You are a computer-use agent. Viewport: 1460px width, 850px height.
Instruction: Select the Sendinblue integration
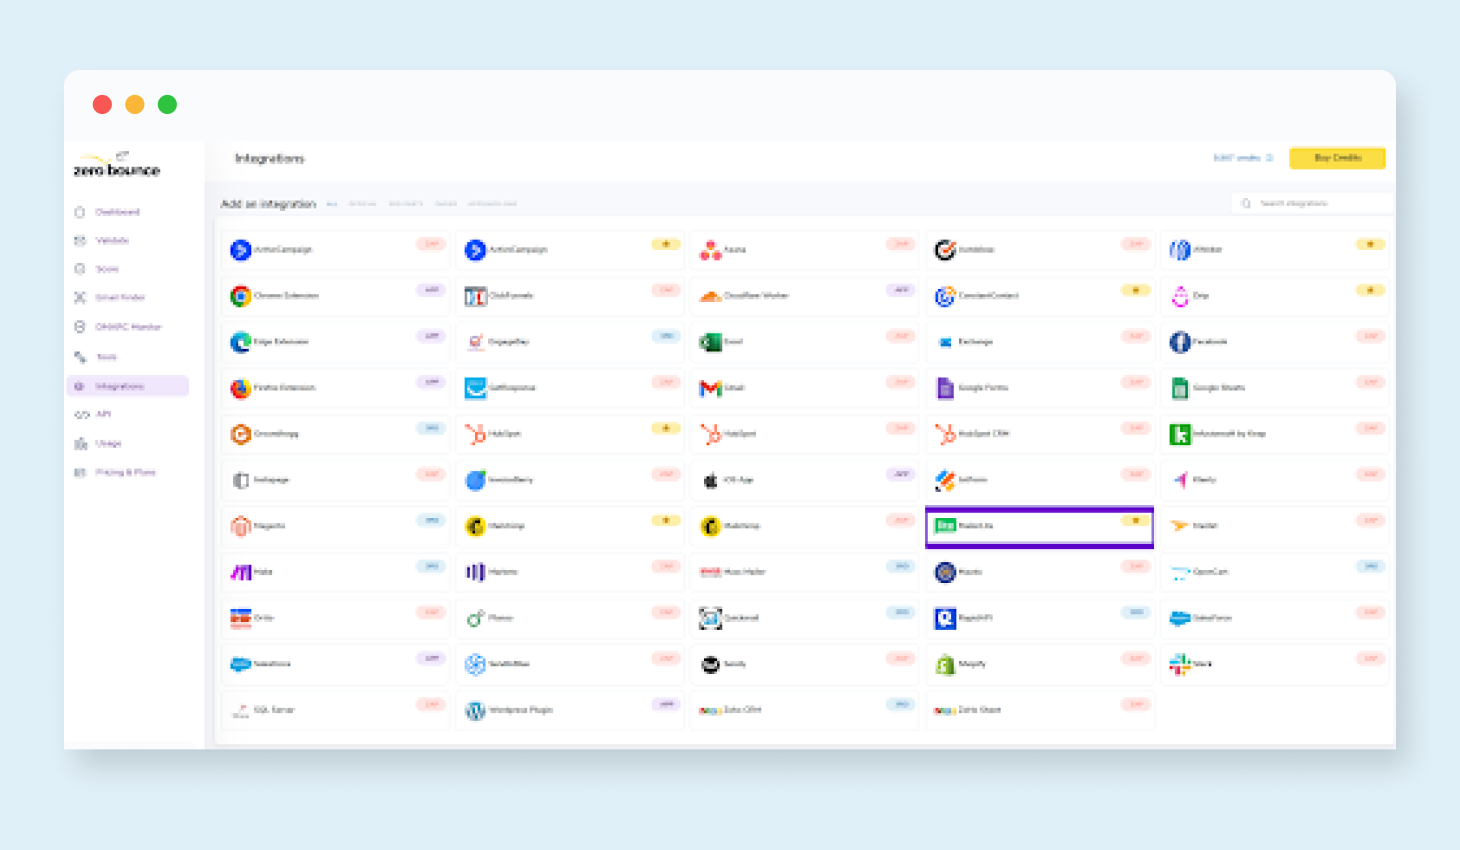tap(568, 664)
